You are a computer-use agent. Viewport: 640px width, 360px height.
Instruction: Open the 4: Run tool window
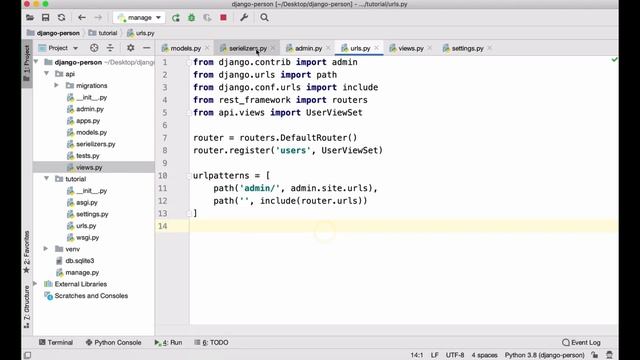coord(168,342)
